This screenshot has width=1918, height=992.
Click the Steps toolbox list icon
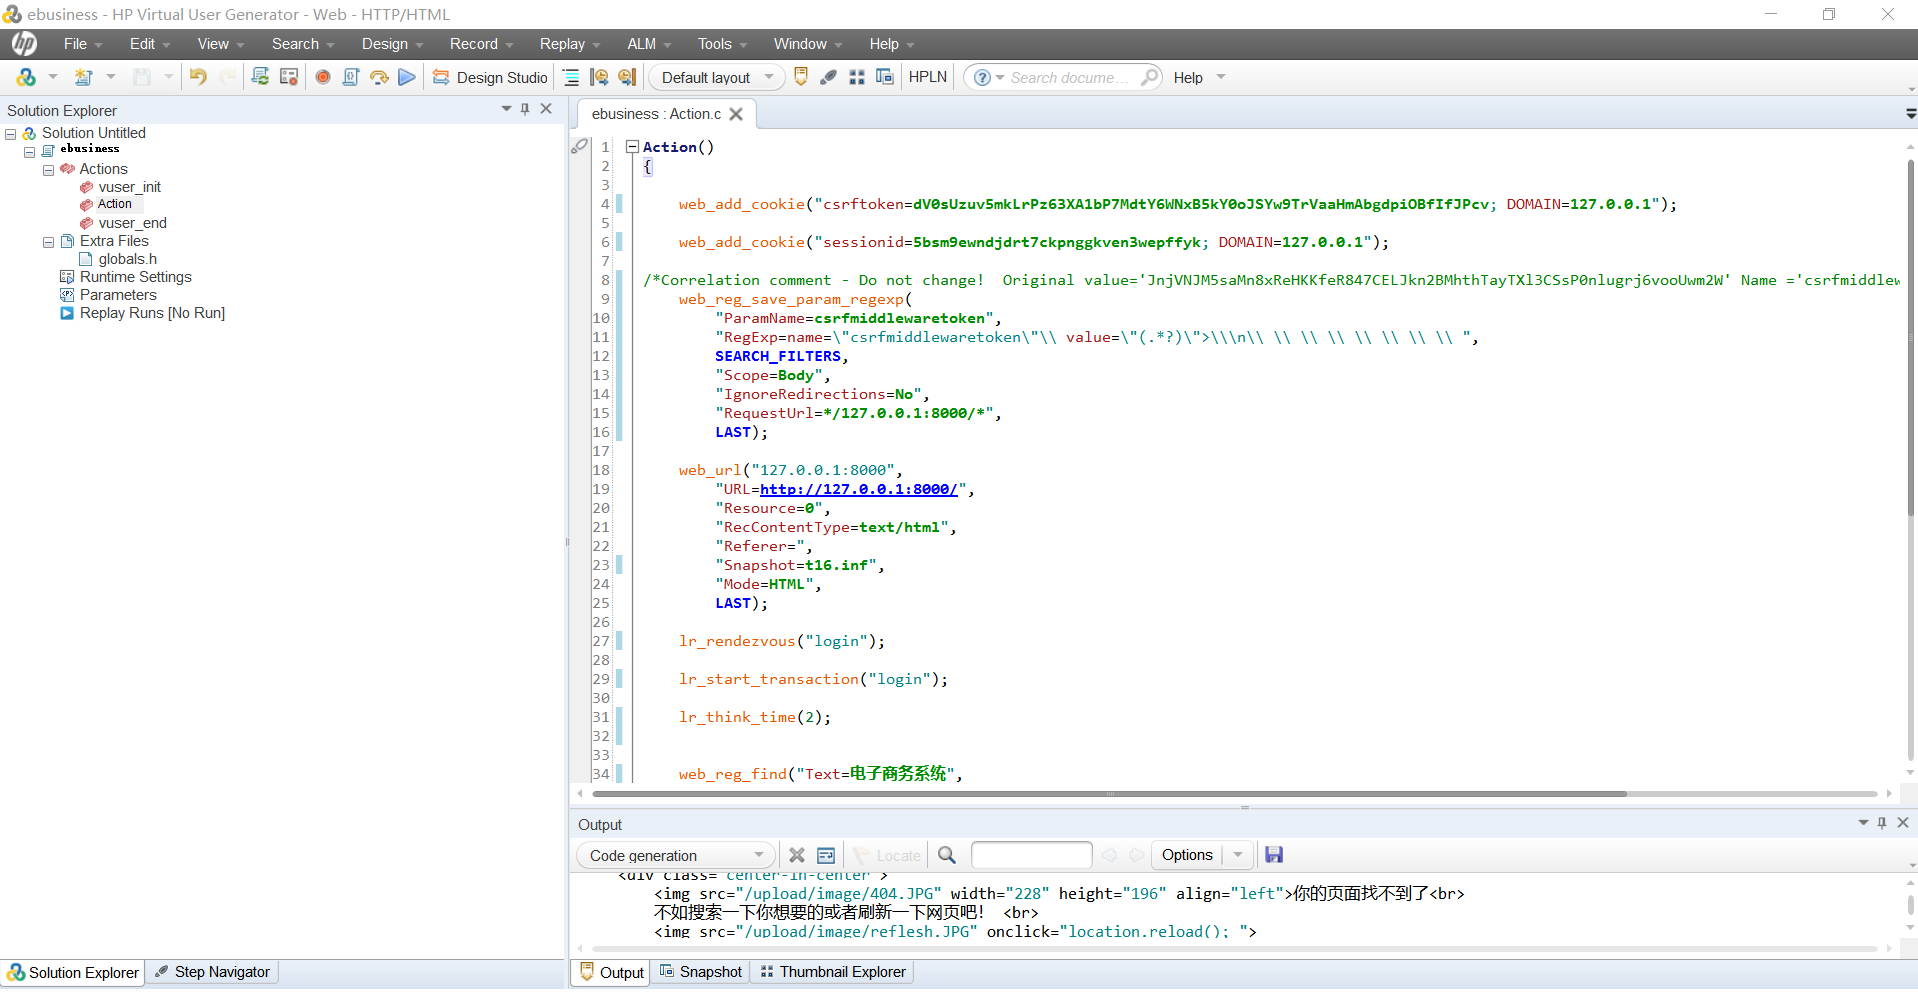(x=571, y=77)
